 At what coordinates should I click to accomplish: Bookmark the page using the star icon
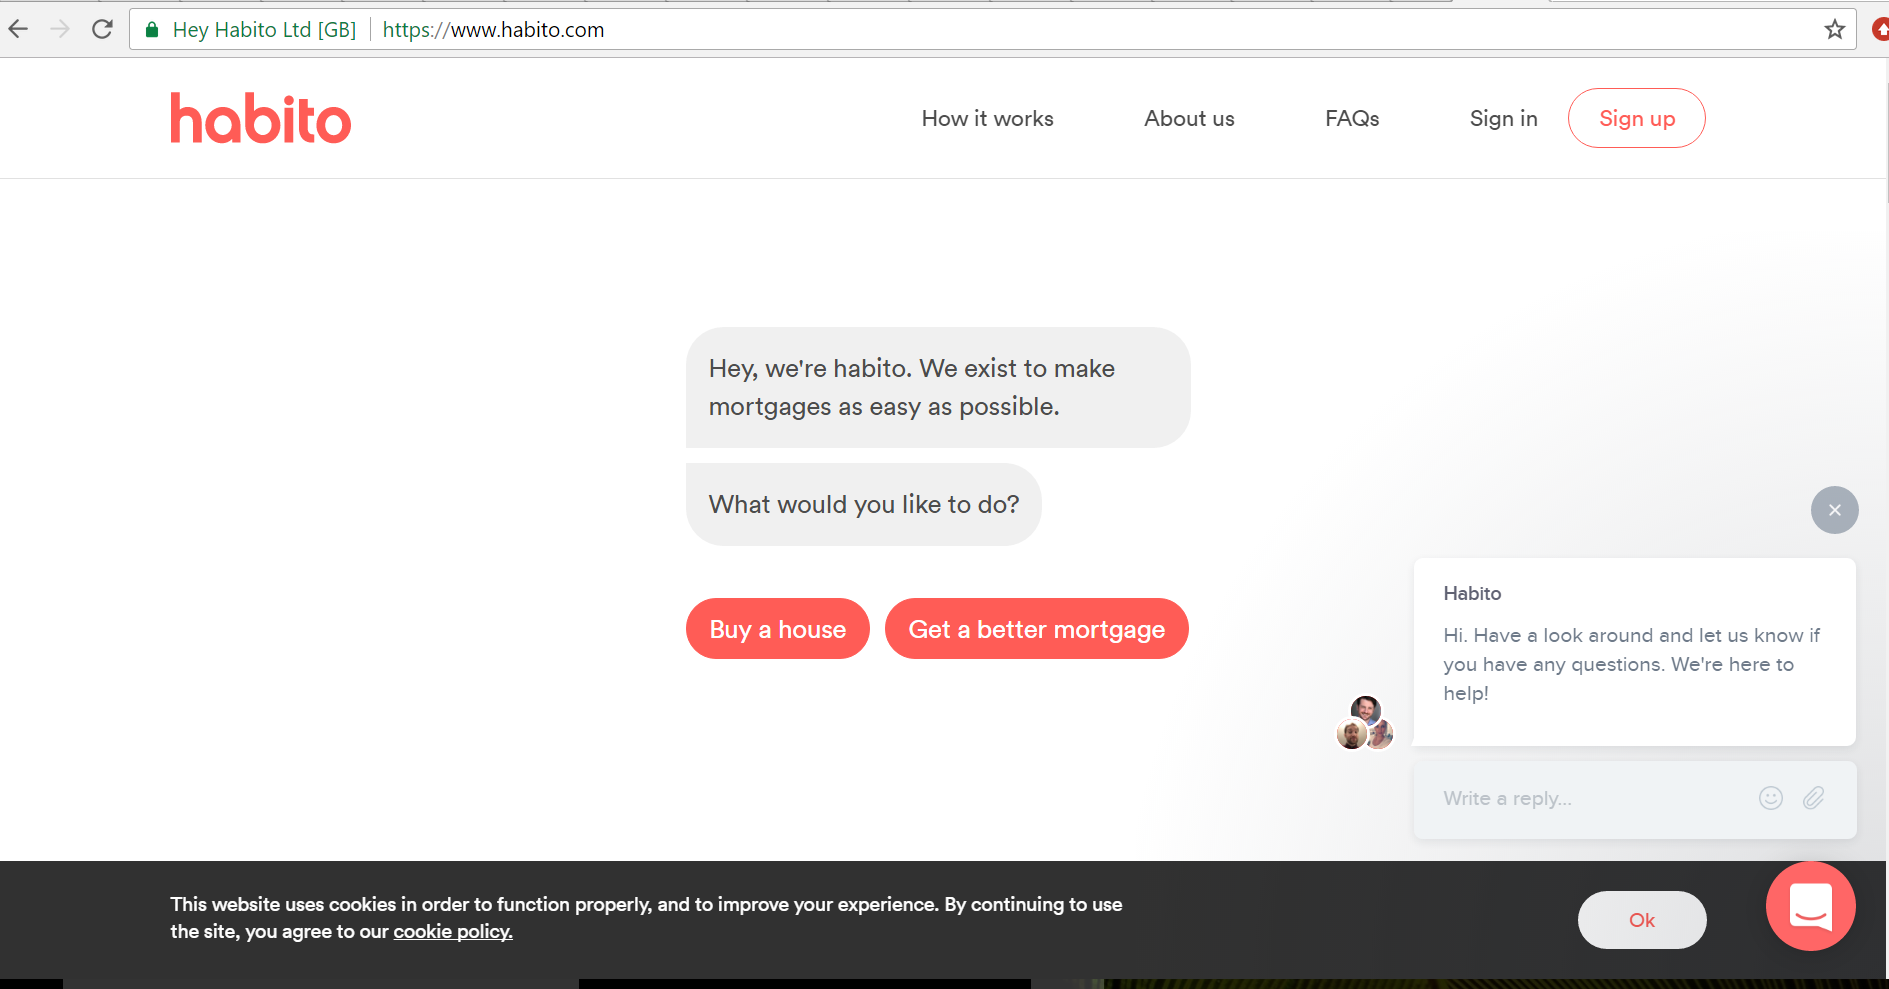point(1834,29)
